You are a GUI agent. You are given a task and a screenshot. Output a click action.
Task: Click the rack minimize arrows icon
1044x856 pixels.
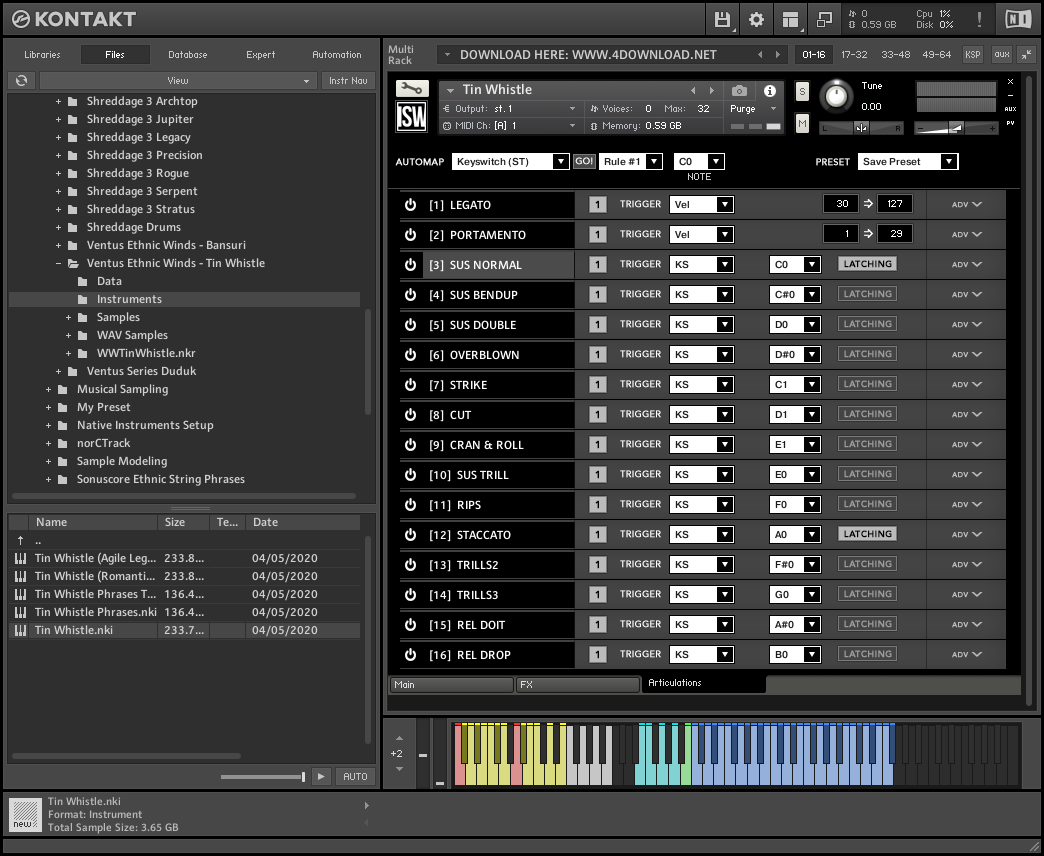[x=1027, y=55]
